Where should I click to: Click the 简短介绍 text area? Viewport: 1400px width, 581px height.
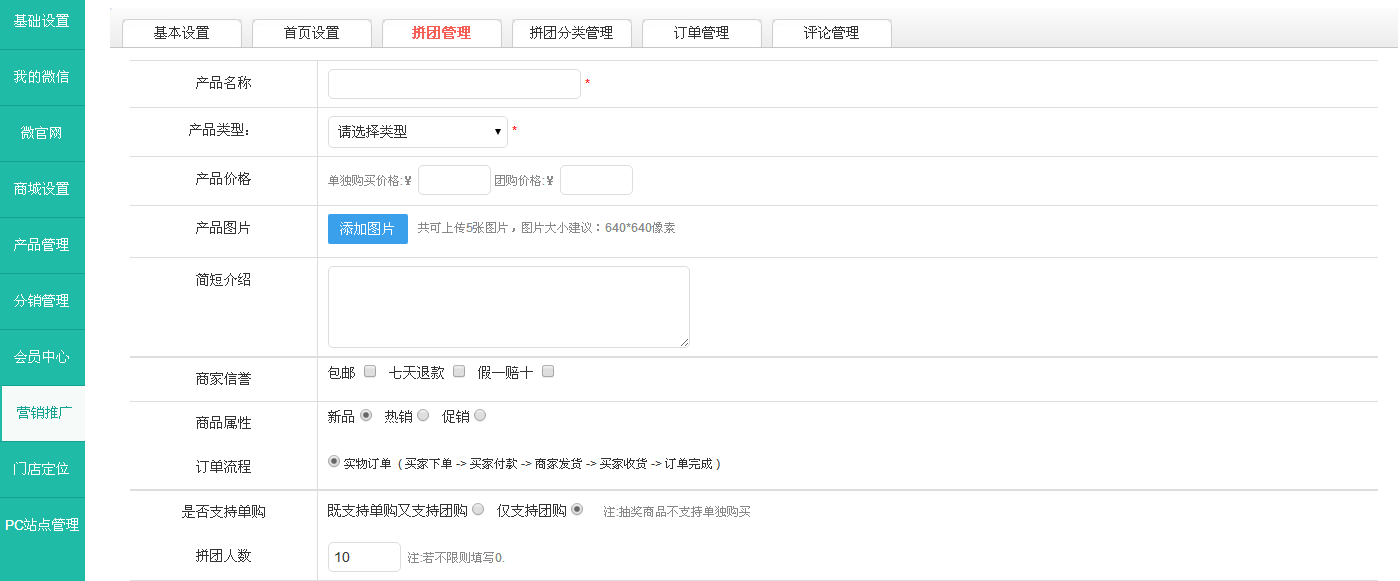click(508, 307)
